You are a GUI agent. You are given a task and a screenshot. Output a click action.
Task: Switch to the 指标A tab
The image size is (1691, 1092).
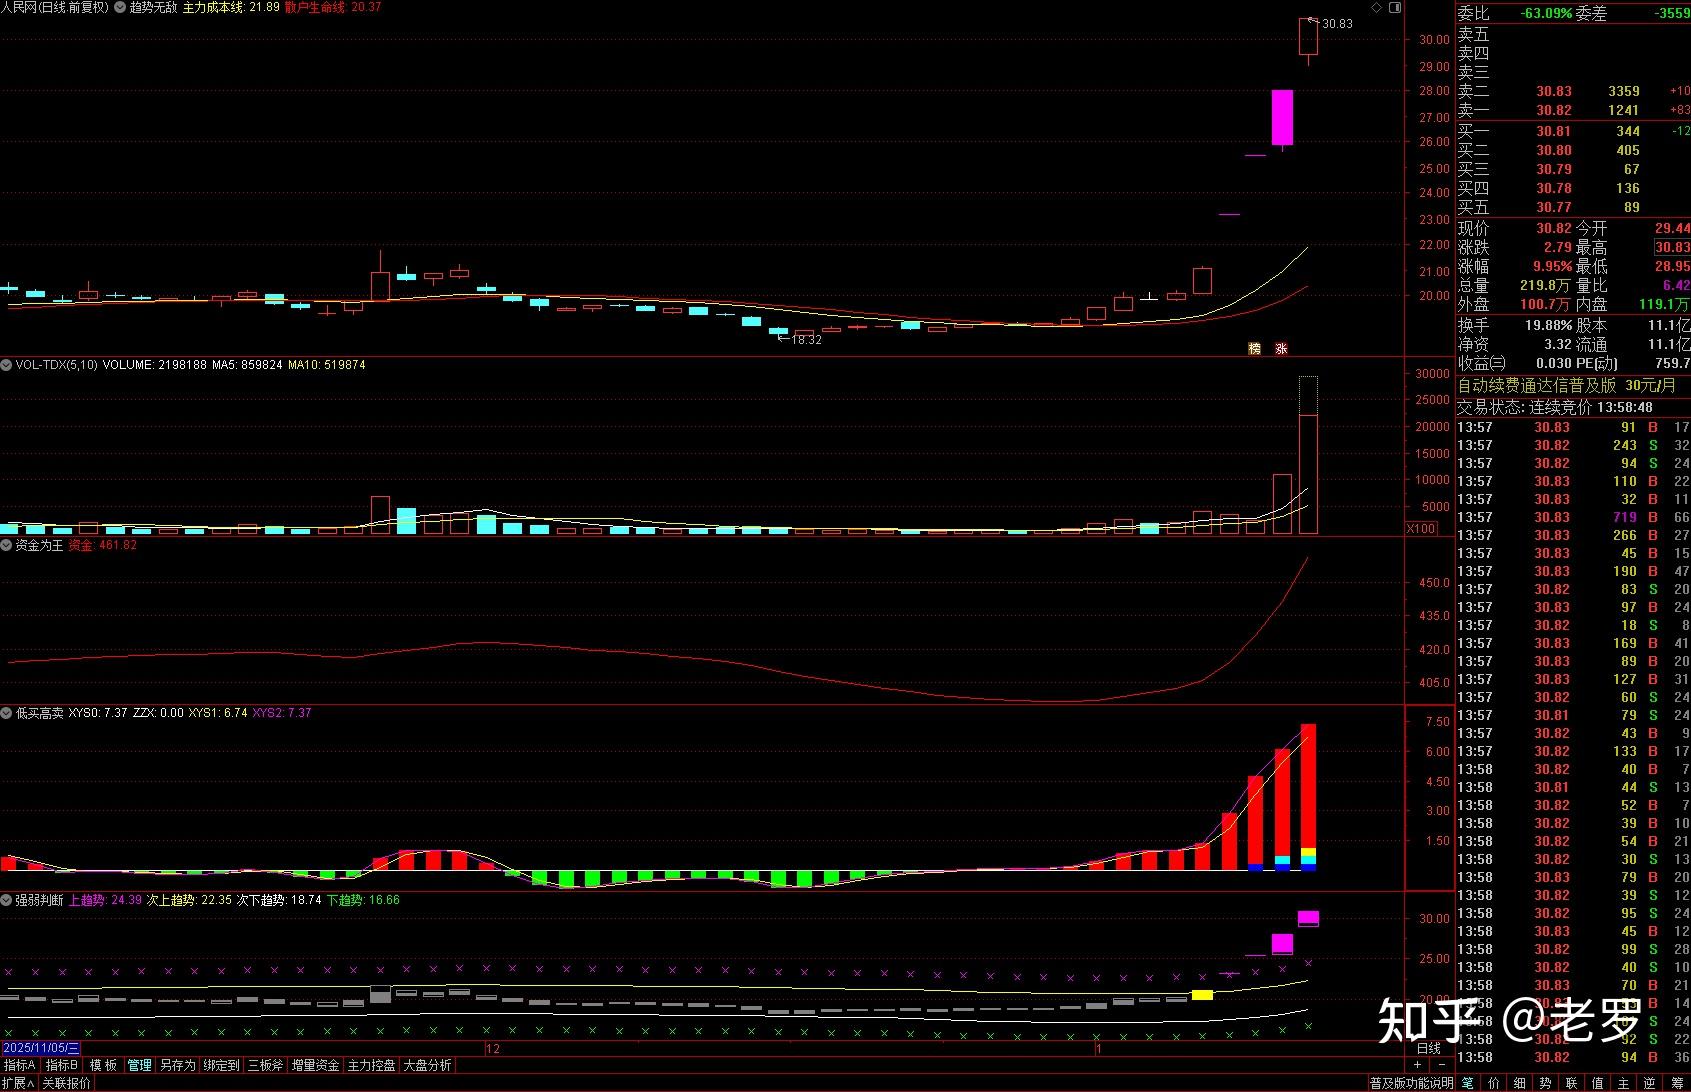[x=20, y=1066]
